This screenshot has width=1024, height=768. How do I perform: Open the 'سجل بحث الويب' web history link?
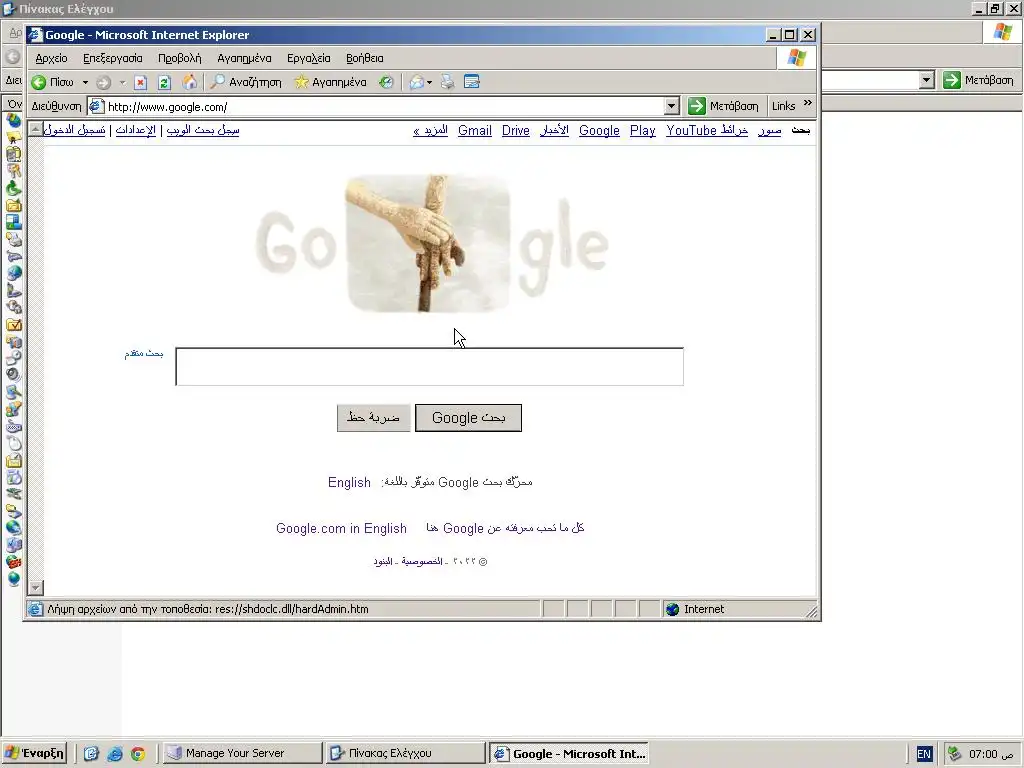tap(203, 130)
